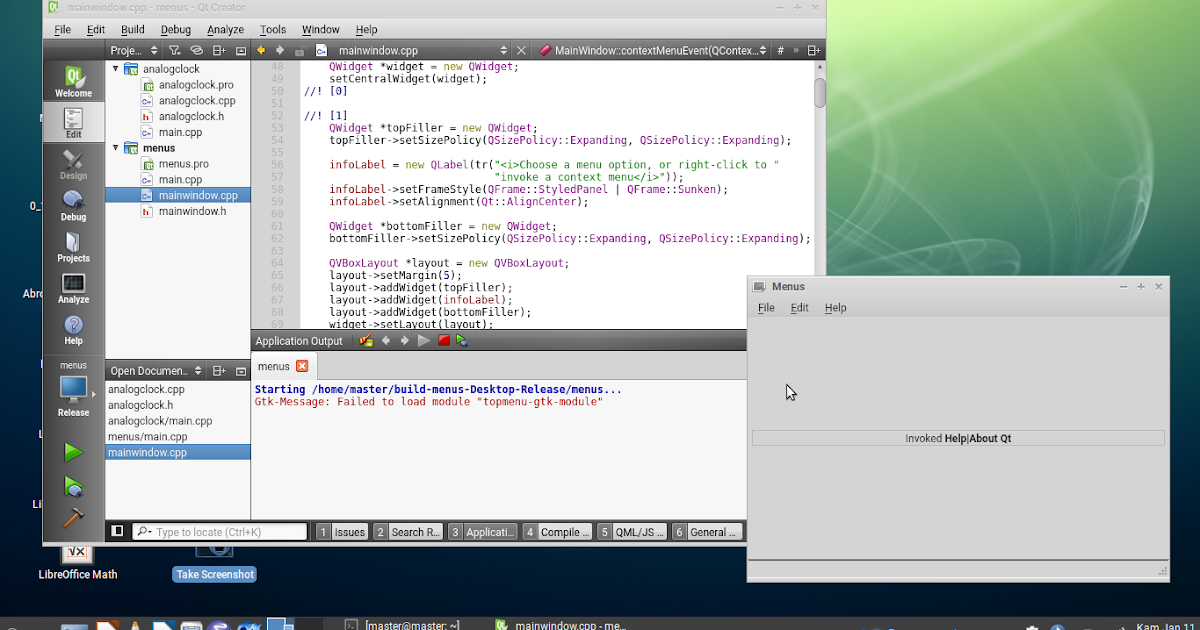Open the Tools menu

pos(272,29)
